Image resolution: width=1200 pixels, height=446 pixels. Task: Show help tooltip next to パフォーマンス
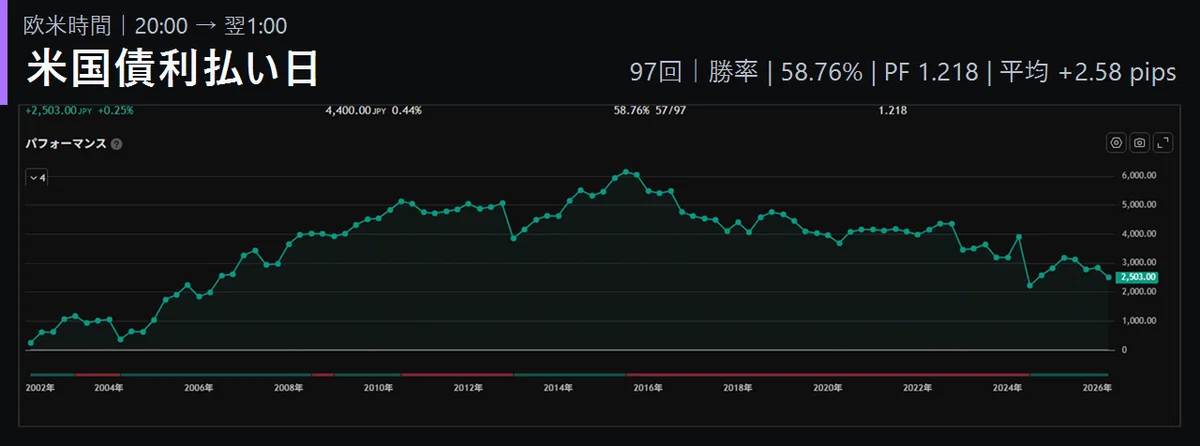pyautogui.click(x=117, y=144)
